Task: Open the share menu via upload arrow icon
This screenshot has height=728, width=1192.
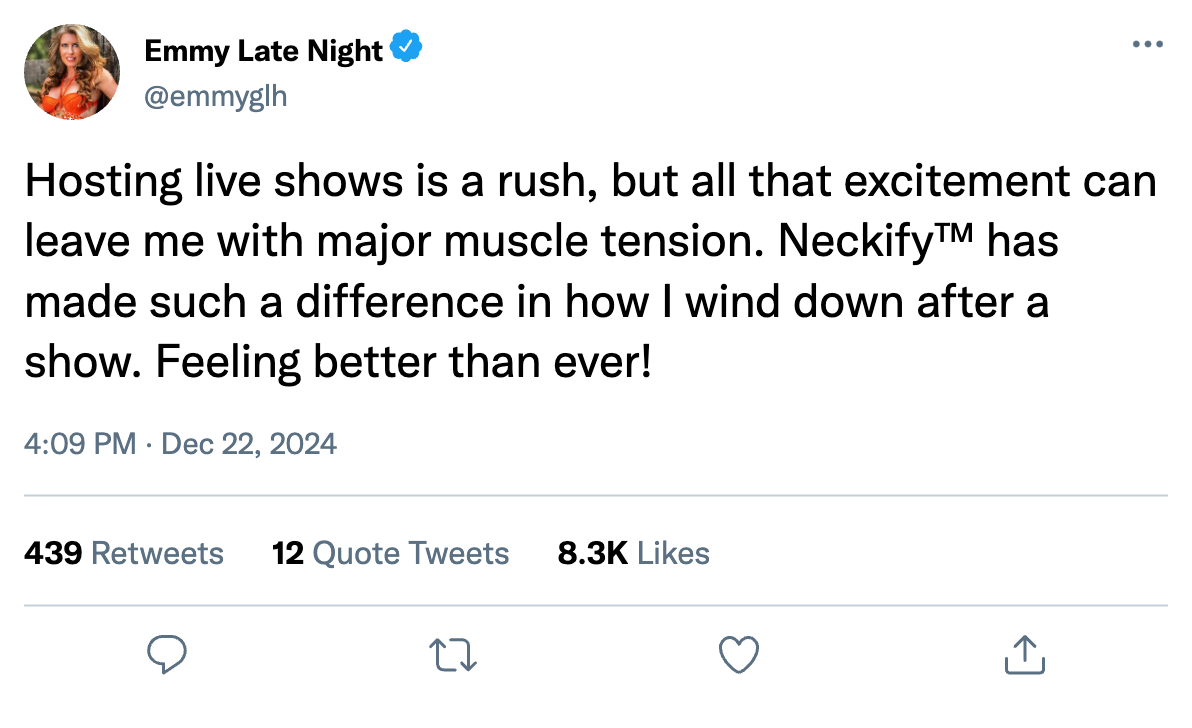Action: point(1025,654)
